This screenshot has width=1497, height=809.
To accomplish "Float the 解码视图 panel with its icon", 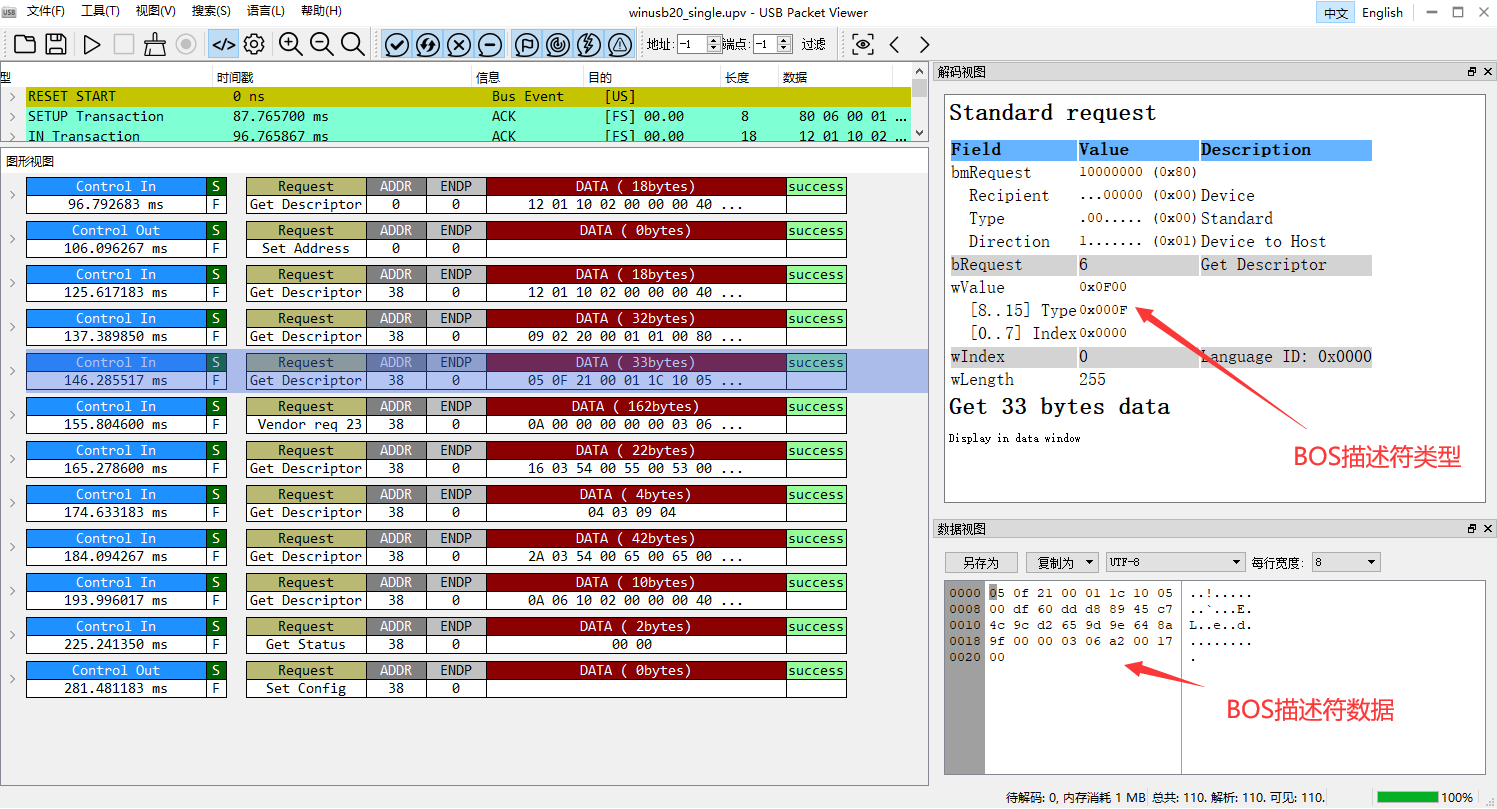I will [x=1471, y=72].
